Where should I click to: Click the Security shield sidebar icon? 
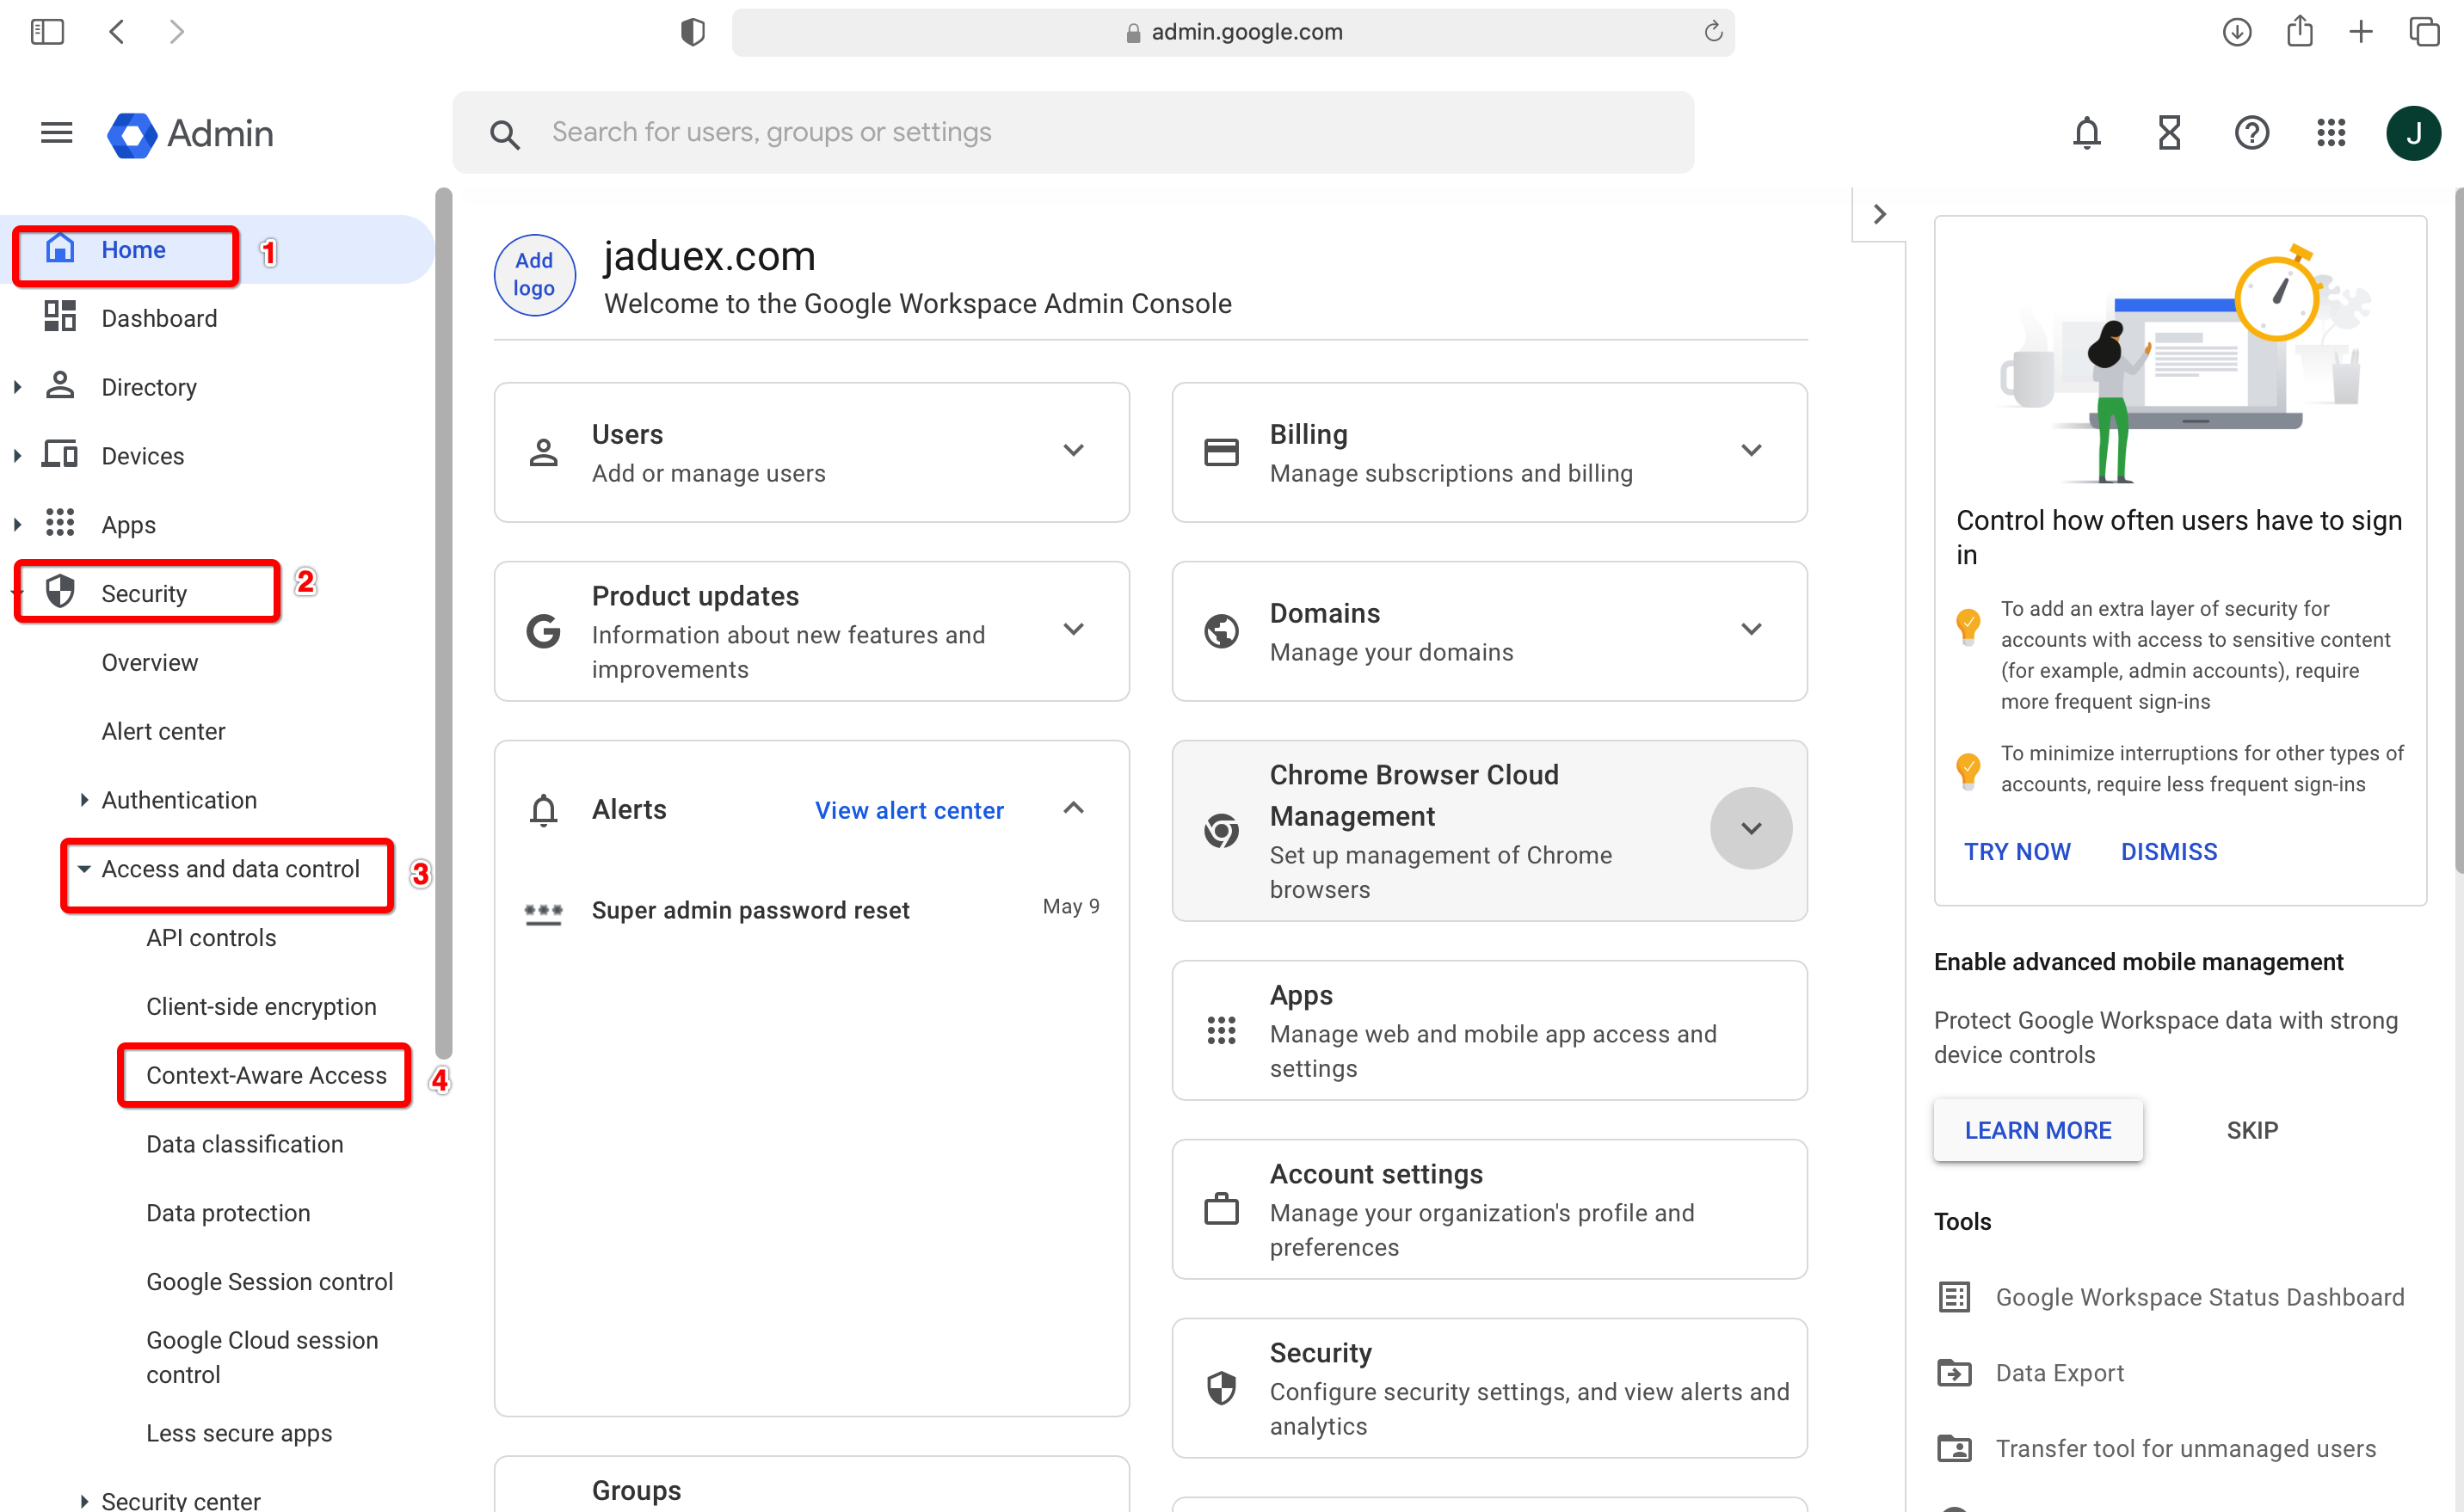click(60, 591)
